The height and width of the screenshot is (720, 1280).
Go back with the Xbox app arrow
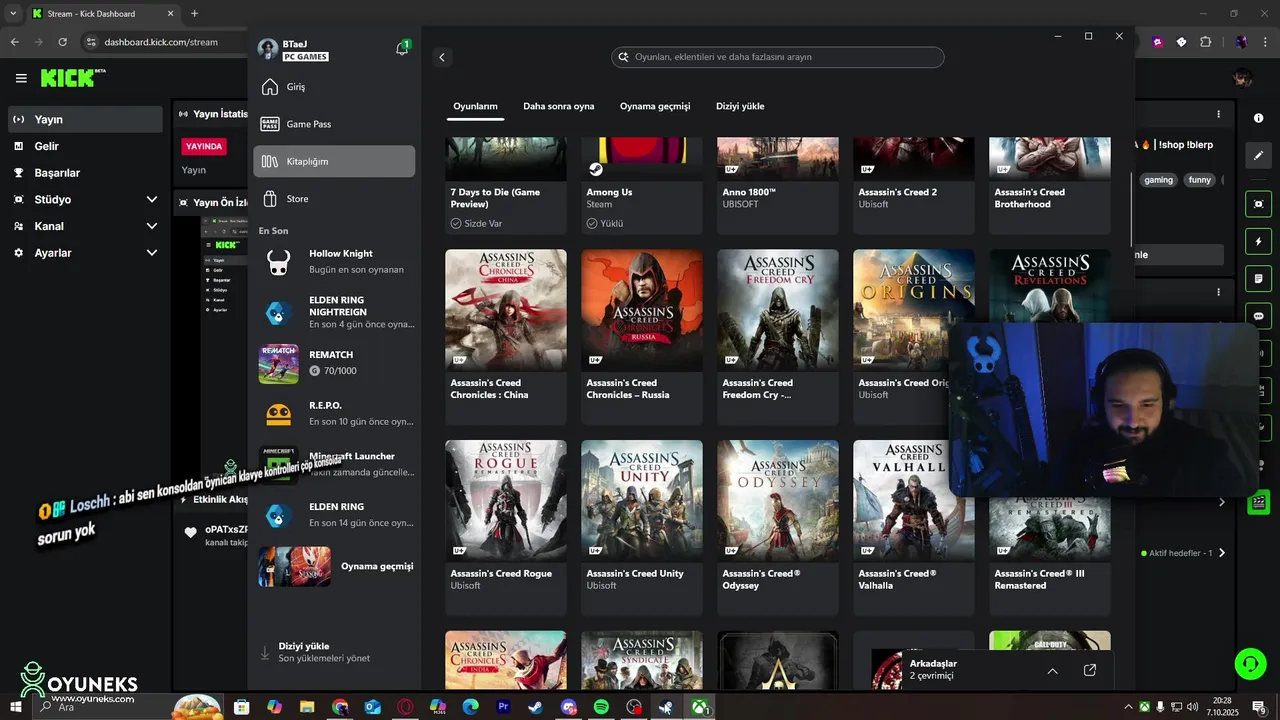tap(442, 57)
